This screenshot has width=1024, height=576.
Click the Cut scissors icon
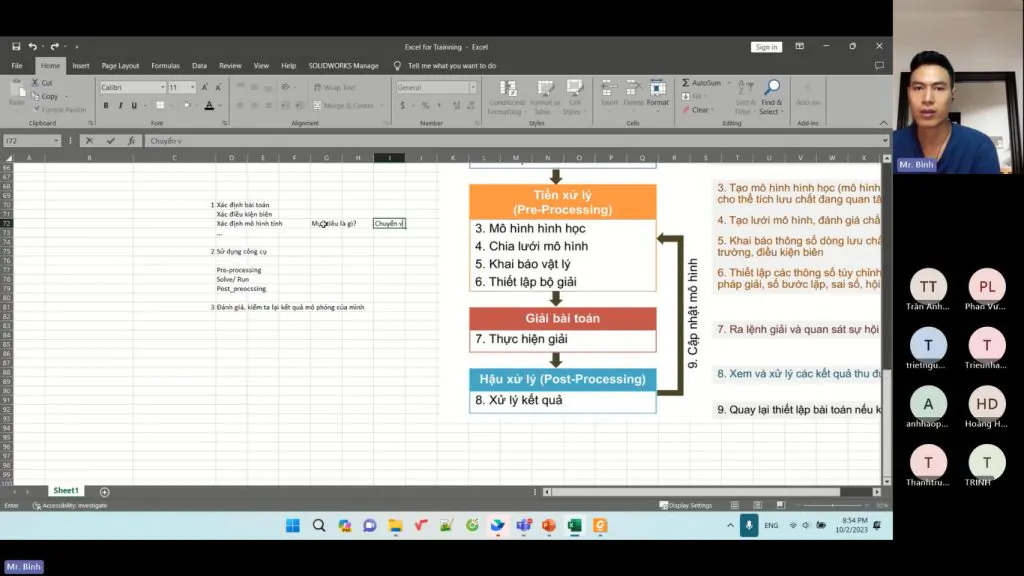click(36, 83)
